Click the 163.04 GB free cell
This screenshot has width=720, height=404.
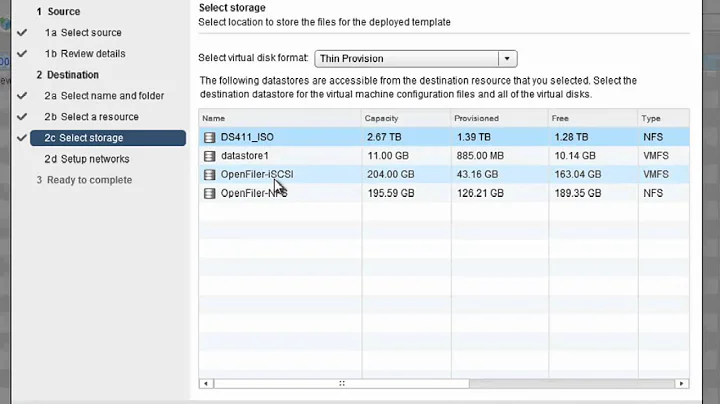click(578, 174)
